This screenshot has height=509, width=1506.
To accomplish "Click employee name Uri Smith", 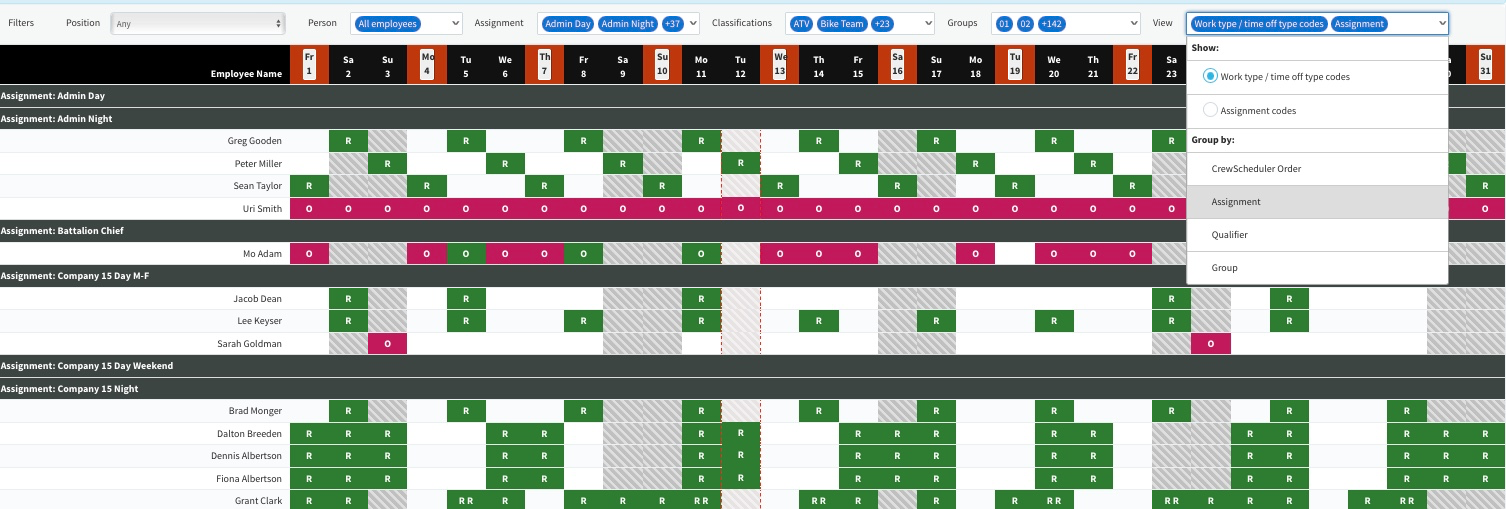I will 262,209.
